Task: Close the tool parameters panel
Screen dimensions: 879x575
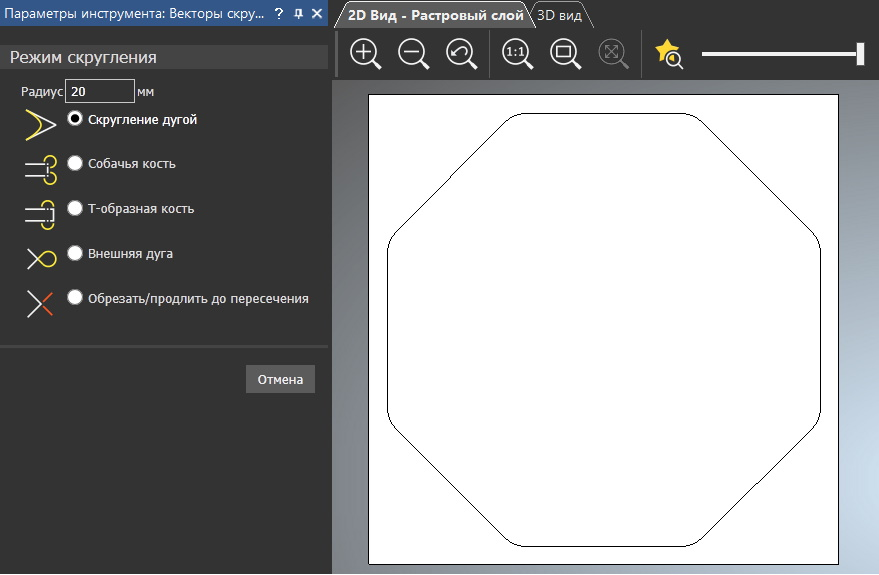Action: [x=317, y=14]
